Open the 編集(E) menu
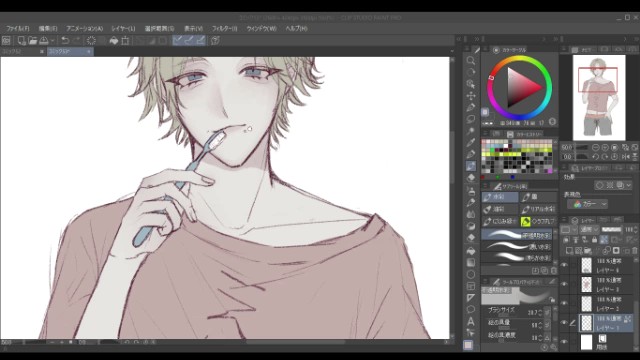Image resolution: width=640 pixels, height=360 pixels. point(48,29)
